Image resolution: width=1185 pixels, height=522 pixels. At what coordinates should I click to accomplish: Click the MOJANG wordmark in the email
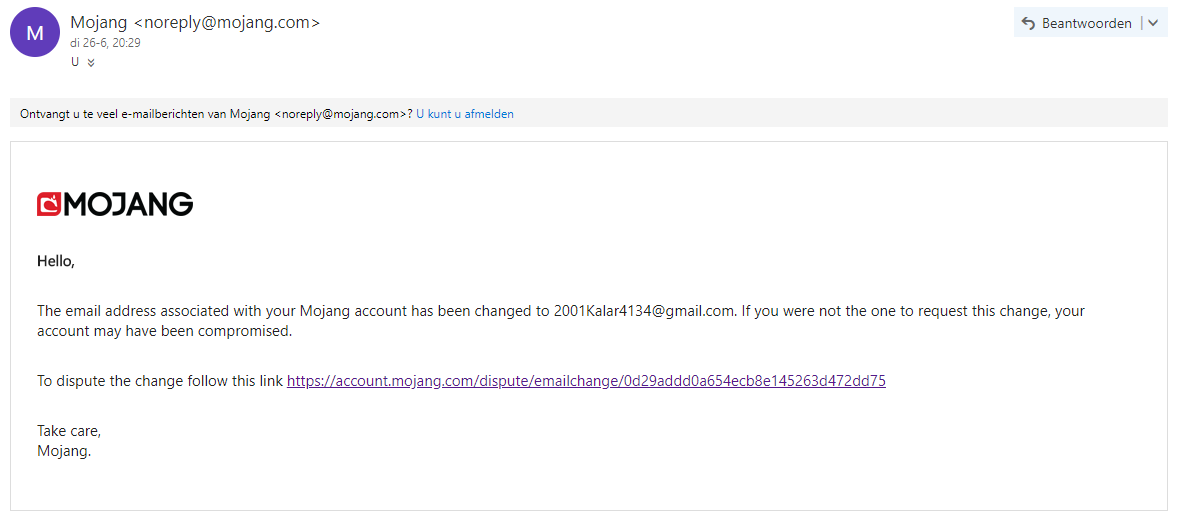(x=128, y=204)
